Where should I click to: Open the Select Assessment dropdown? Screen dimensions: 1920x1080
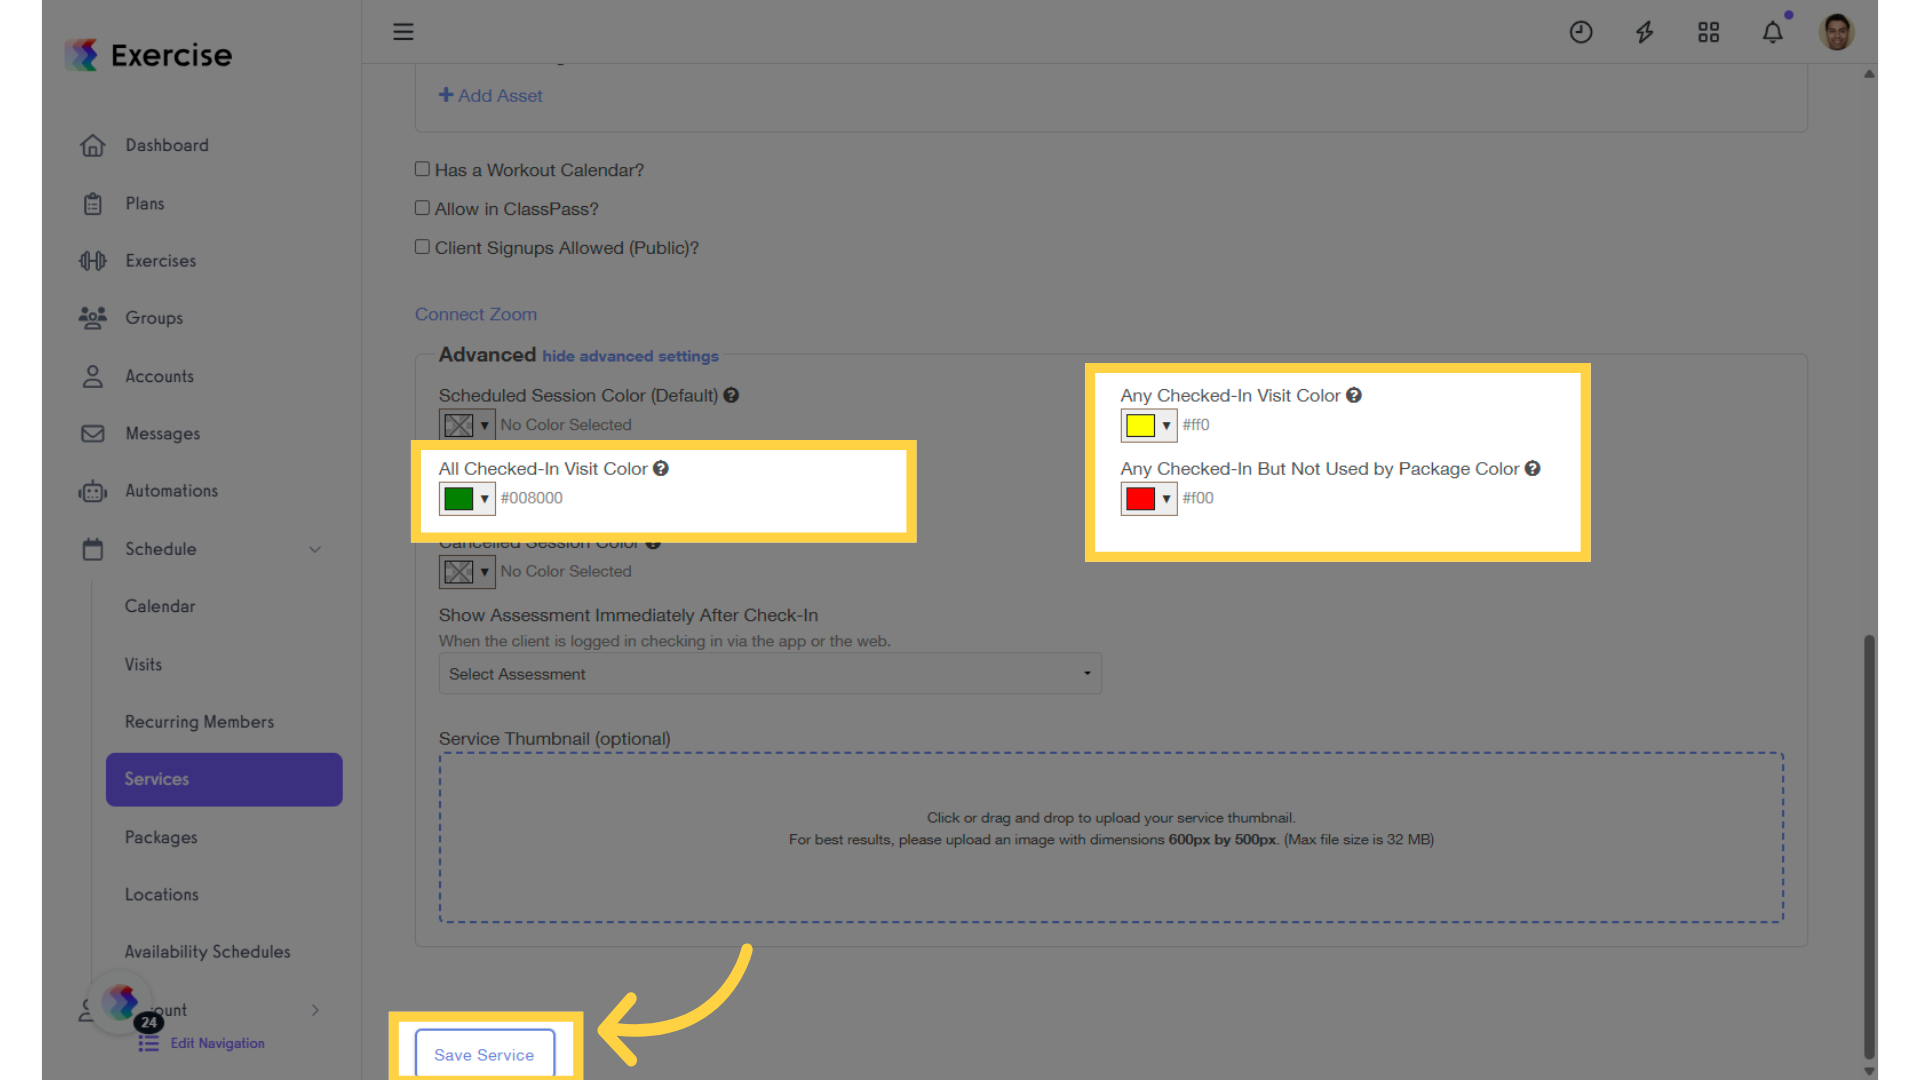tap(770, 674)
